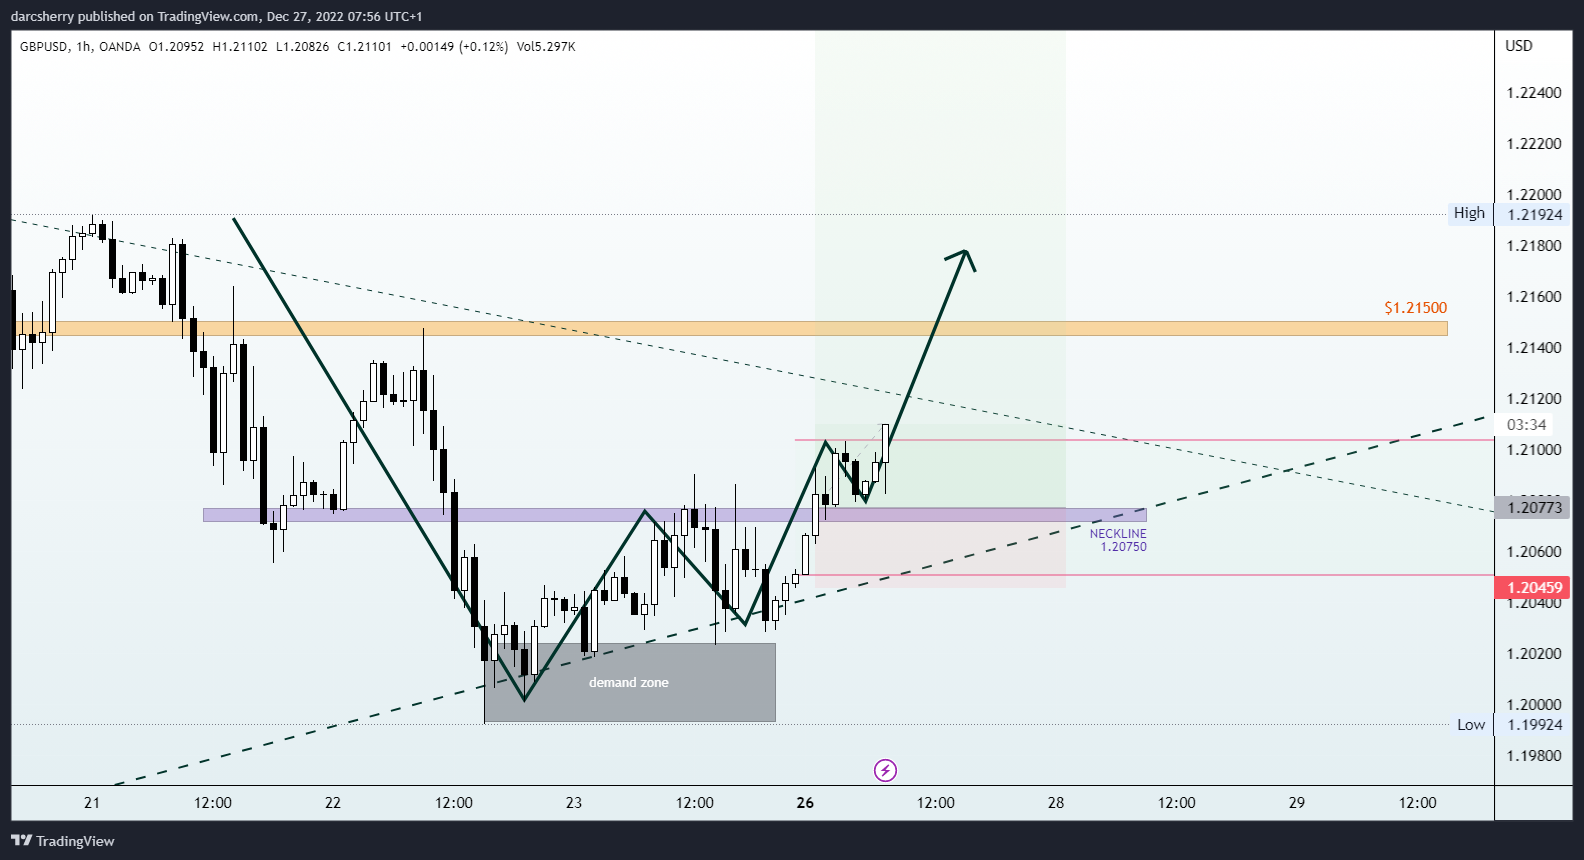Image resolution: width=1584 pixels, height=860 pixels.
Task: Click the GBPUSD symbol title
Action: click(x=44, y=47)
